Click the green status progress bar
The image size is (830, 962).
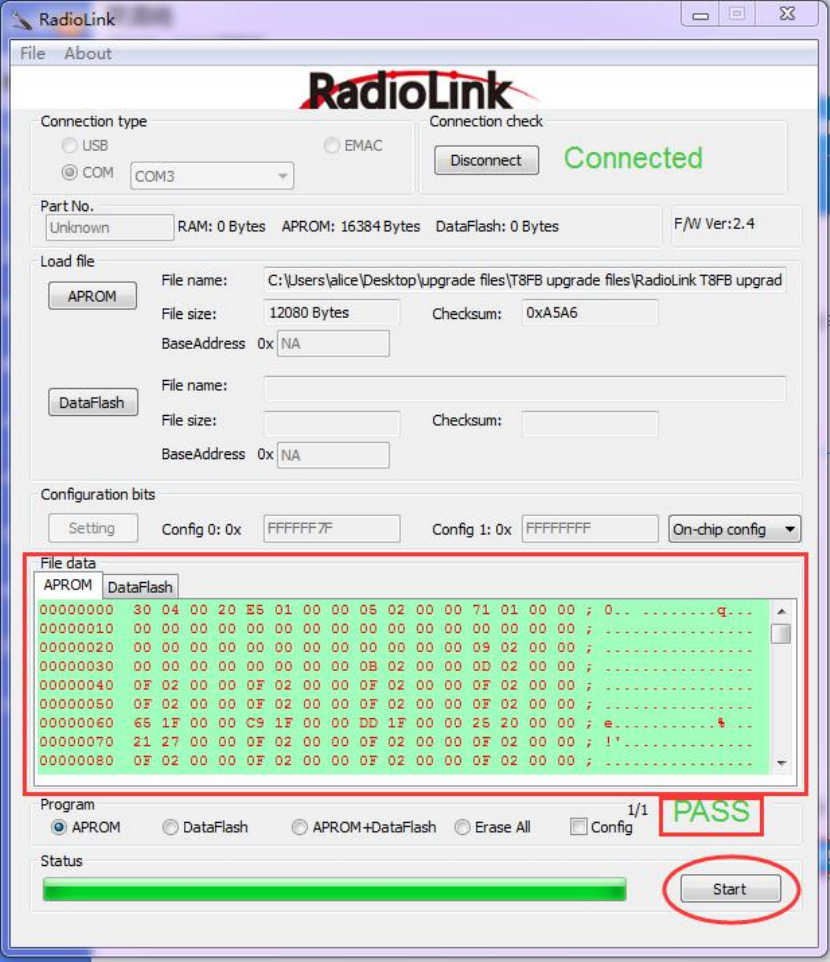coord(334,889)
